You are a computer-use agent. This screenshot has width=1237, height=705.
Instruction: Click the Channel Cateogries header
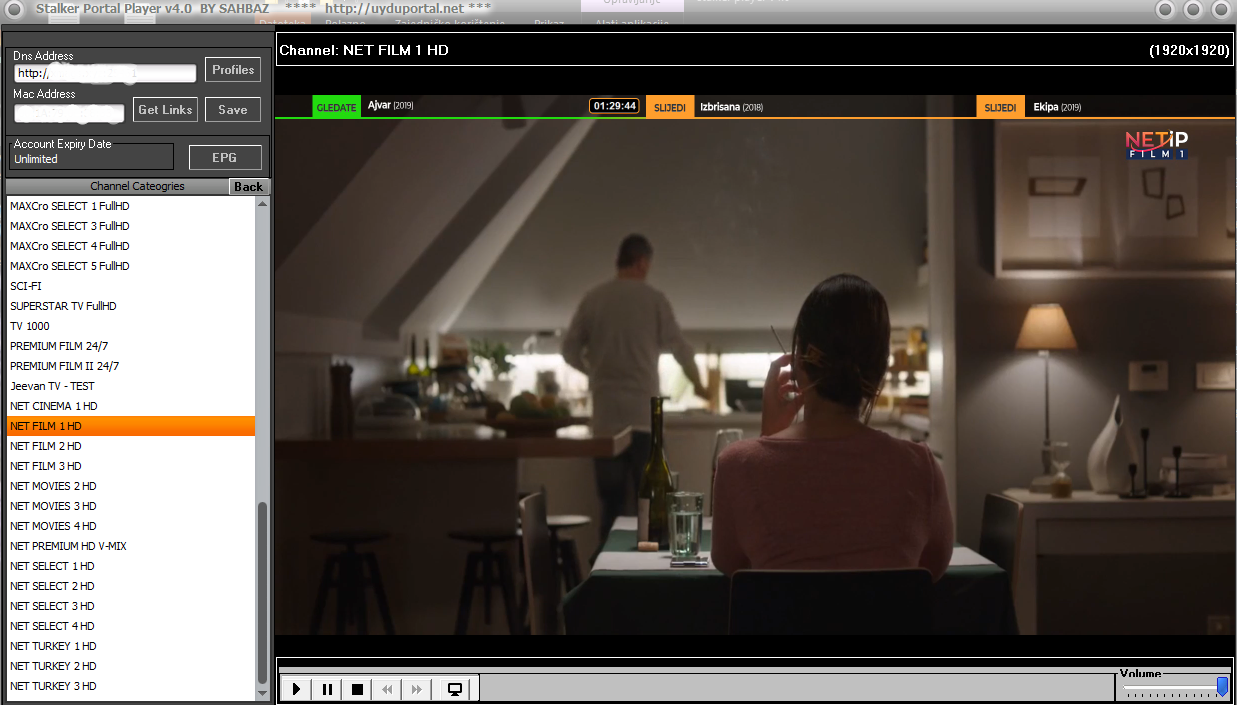pos(137,187)
